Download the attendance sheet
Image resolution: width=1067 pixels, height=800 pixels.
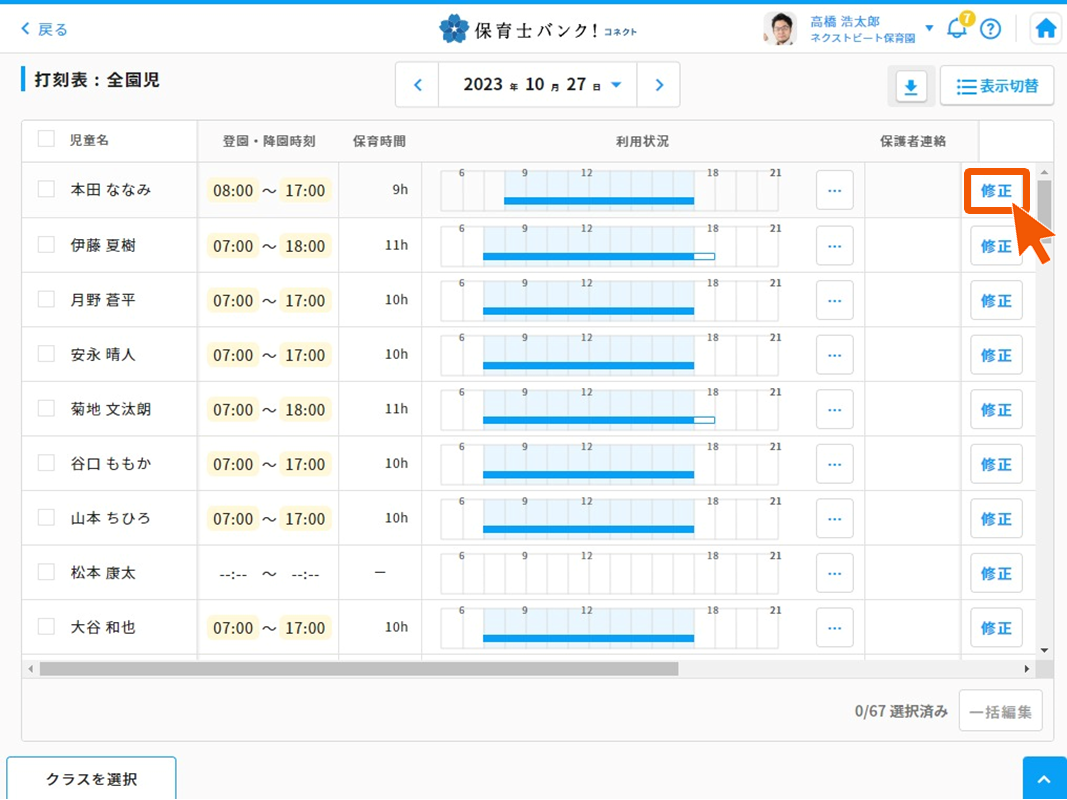910,87
